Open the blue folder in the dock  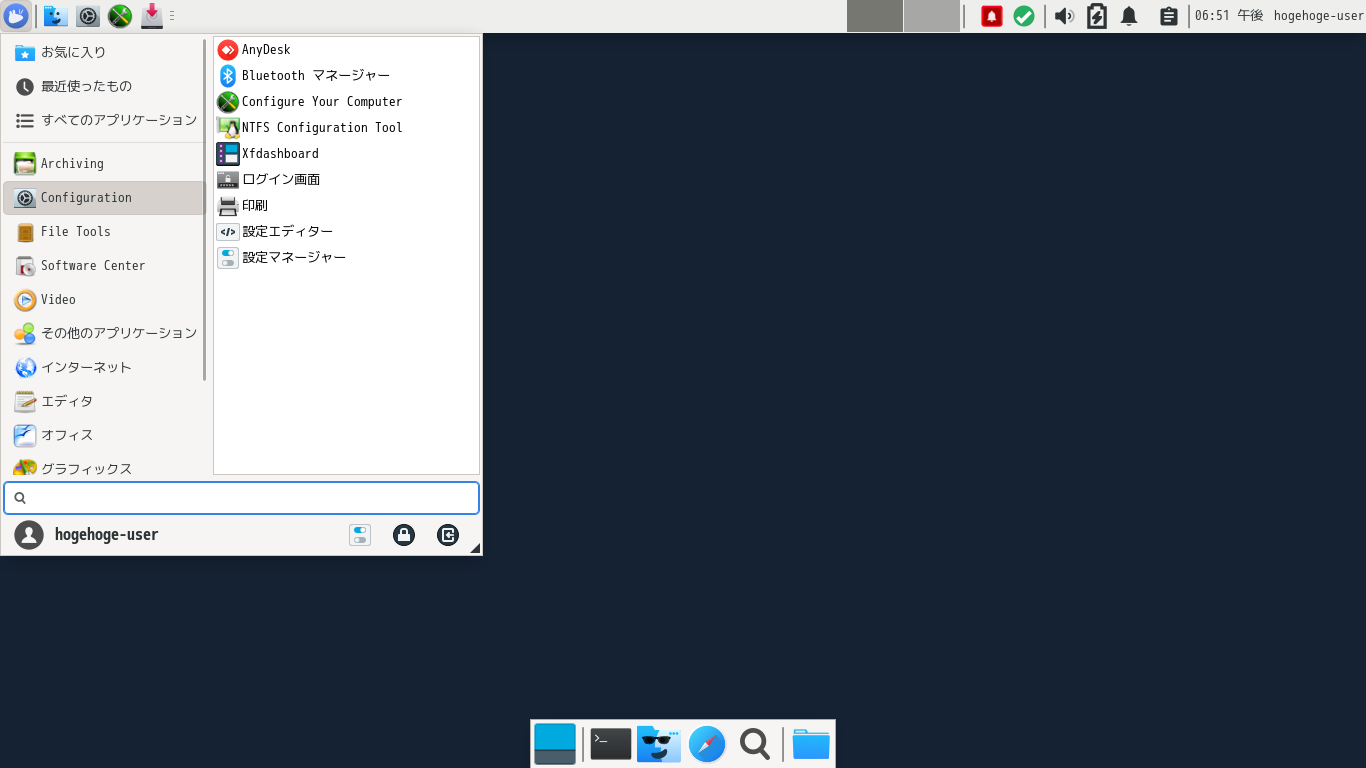(811, 744)
